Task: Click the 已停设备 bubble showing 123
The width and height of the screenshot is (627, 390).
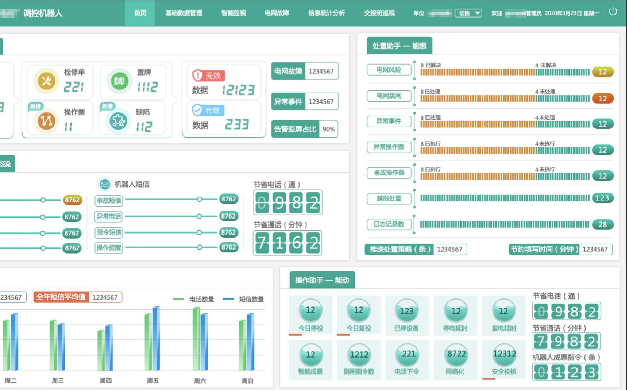Action: (x=407, y=311)
